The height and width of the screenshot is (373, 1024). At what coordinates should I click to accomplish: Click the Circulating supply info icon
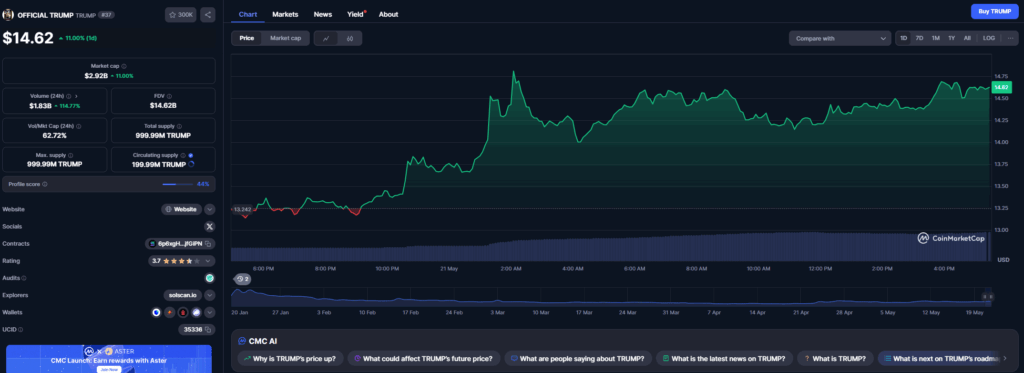184,155
